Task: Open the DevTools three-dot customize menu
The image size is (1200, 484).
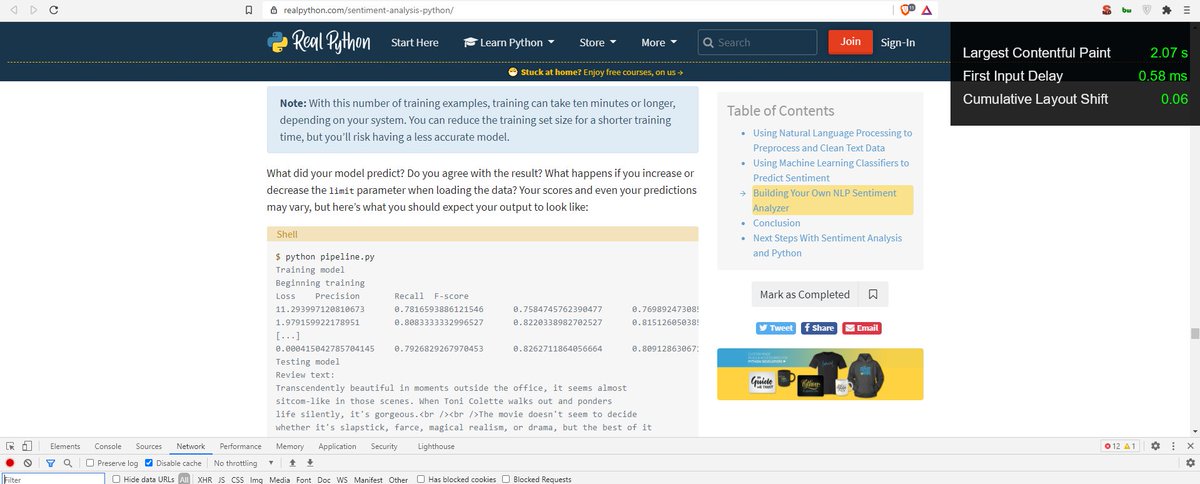Action: click(x=1172, y=446)
